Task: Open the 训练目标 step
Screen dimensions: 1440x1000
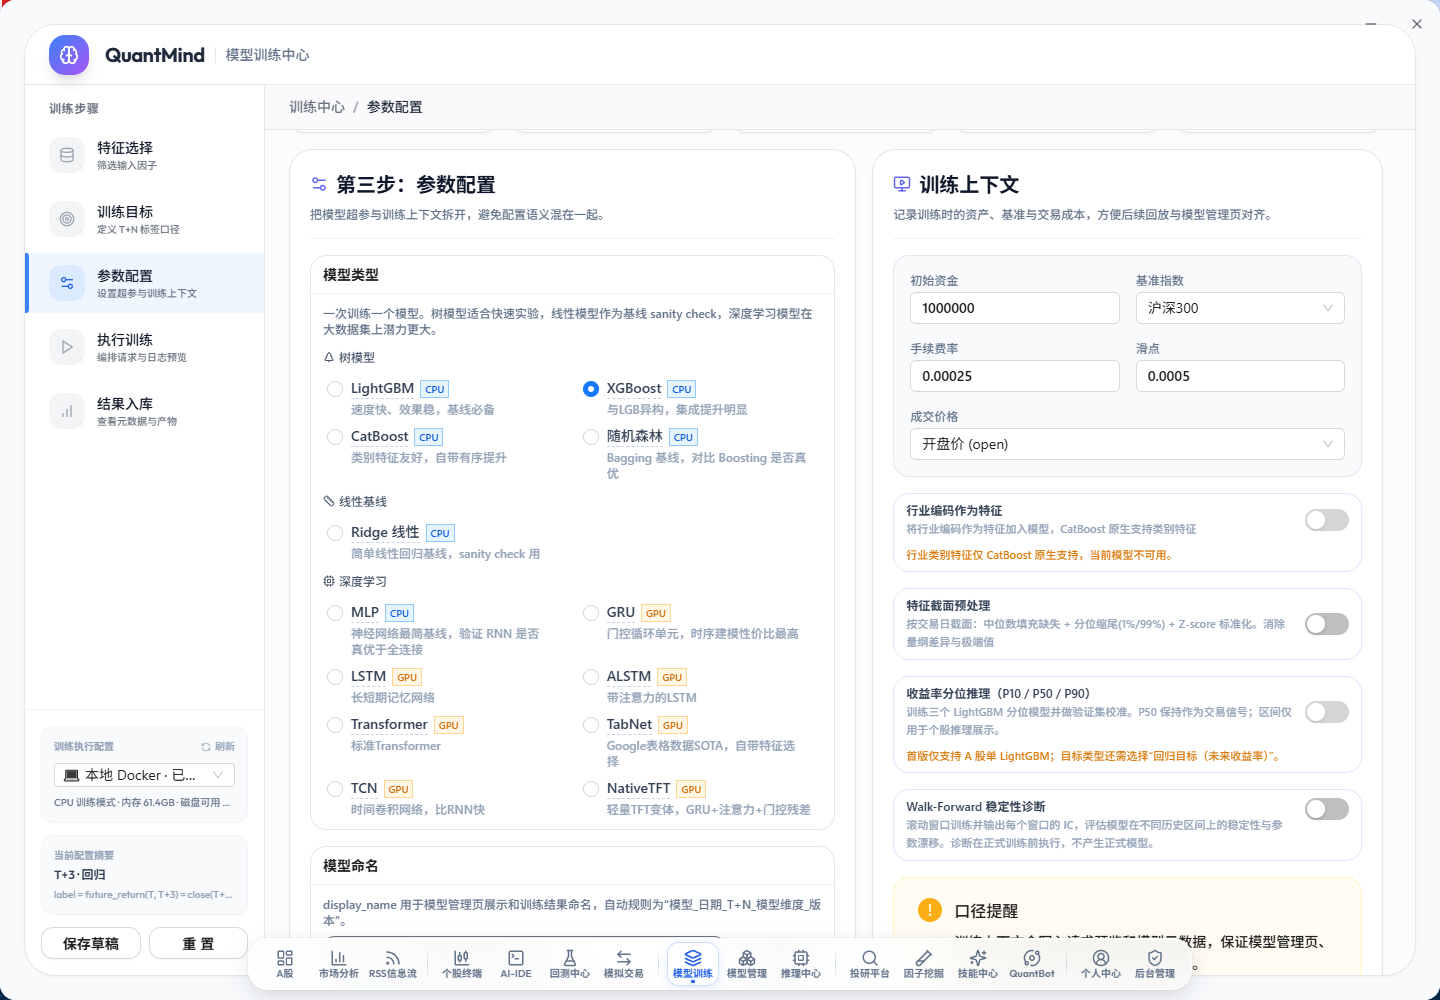Action: coord(144,219)
